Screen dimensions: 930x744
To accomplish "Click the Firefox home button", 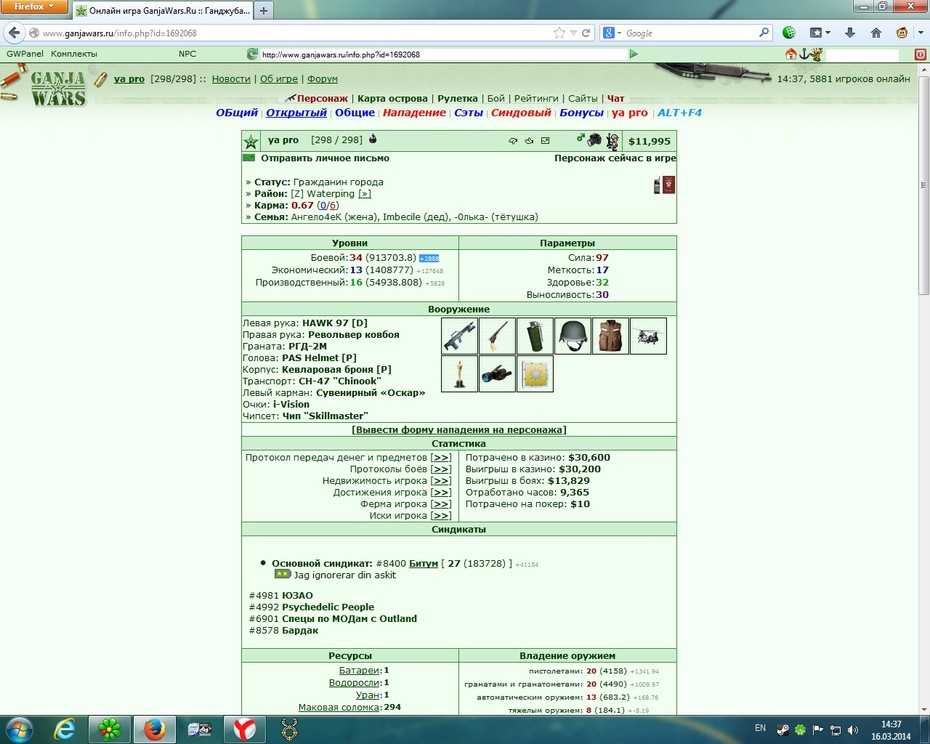I will 876,33.
